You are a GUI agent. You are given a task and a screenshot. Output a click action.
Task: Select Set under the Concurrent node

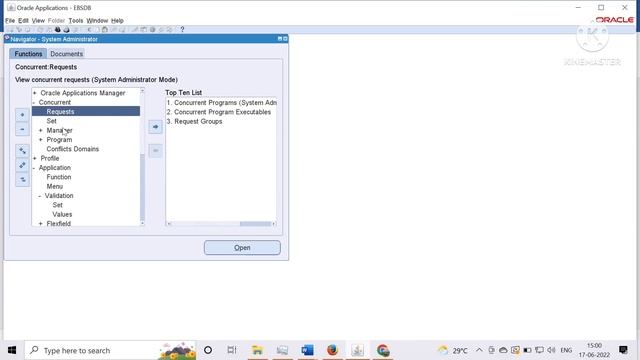(51, 121)
